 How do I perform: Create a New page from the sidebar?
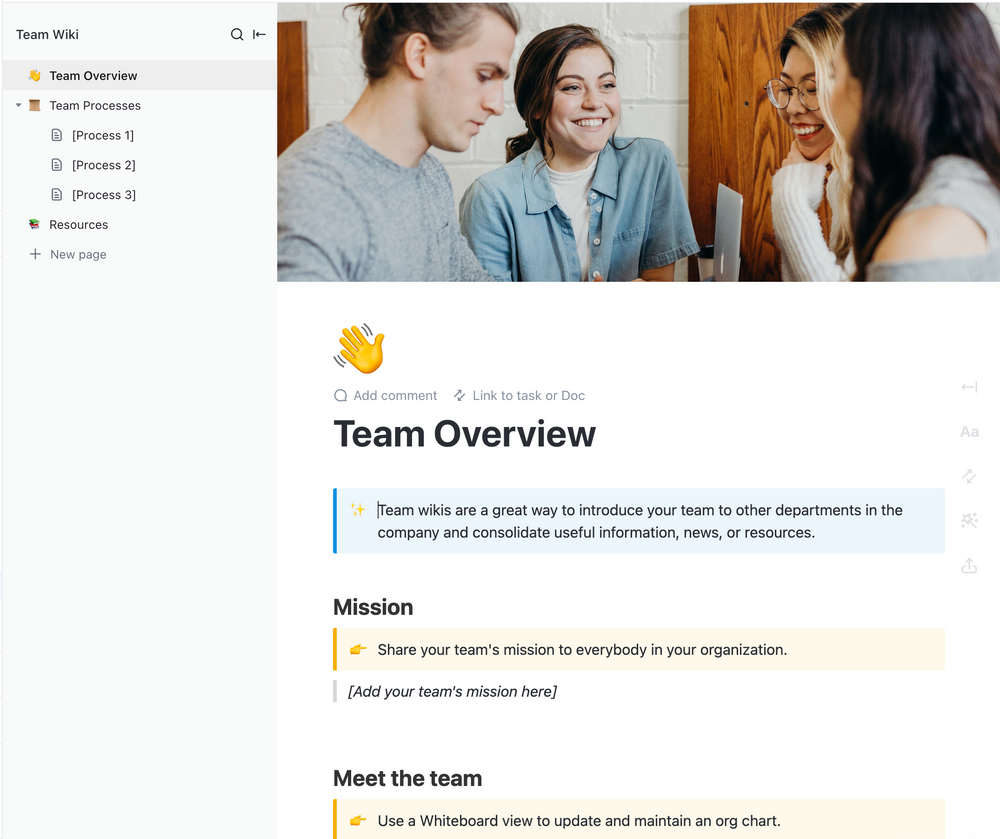pyautogui.click(x=77, y=254)
